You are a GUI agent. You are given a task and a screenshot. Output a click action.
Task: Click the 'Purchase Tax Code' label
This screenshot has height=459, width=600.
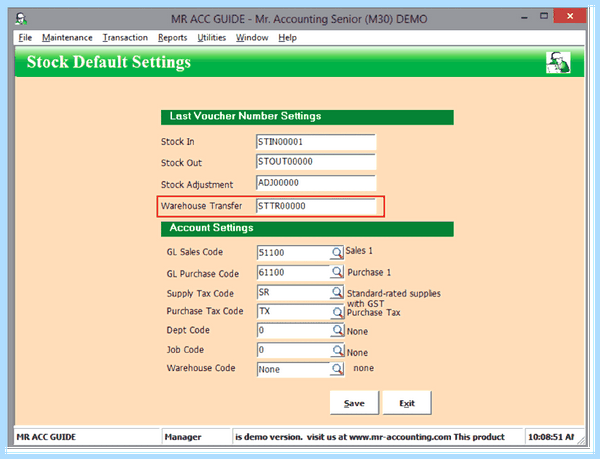tap(205, 311)
